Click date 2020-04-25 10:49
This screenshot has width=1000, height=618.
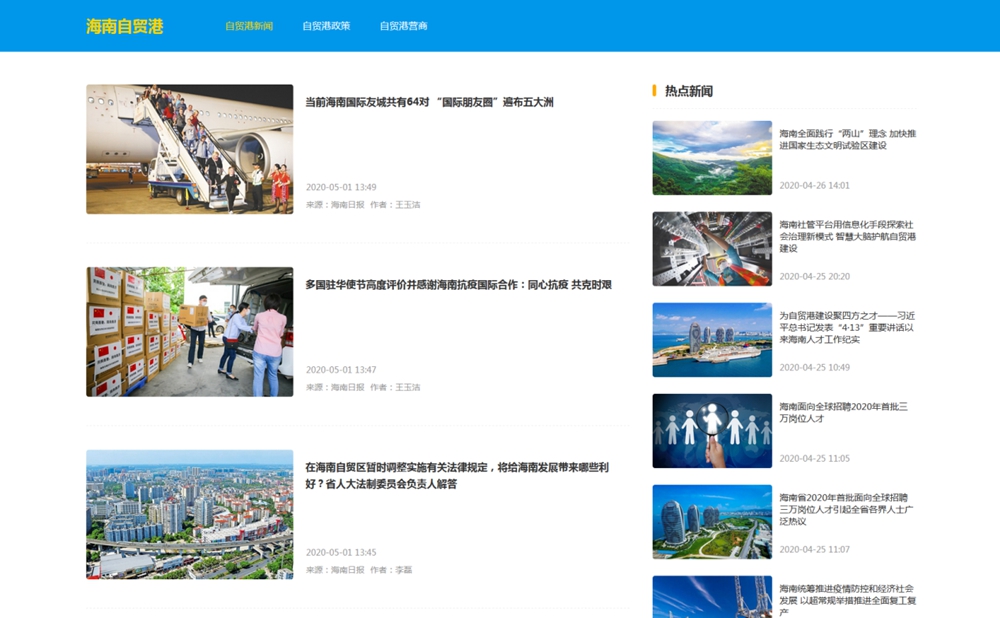click(814, 367)
